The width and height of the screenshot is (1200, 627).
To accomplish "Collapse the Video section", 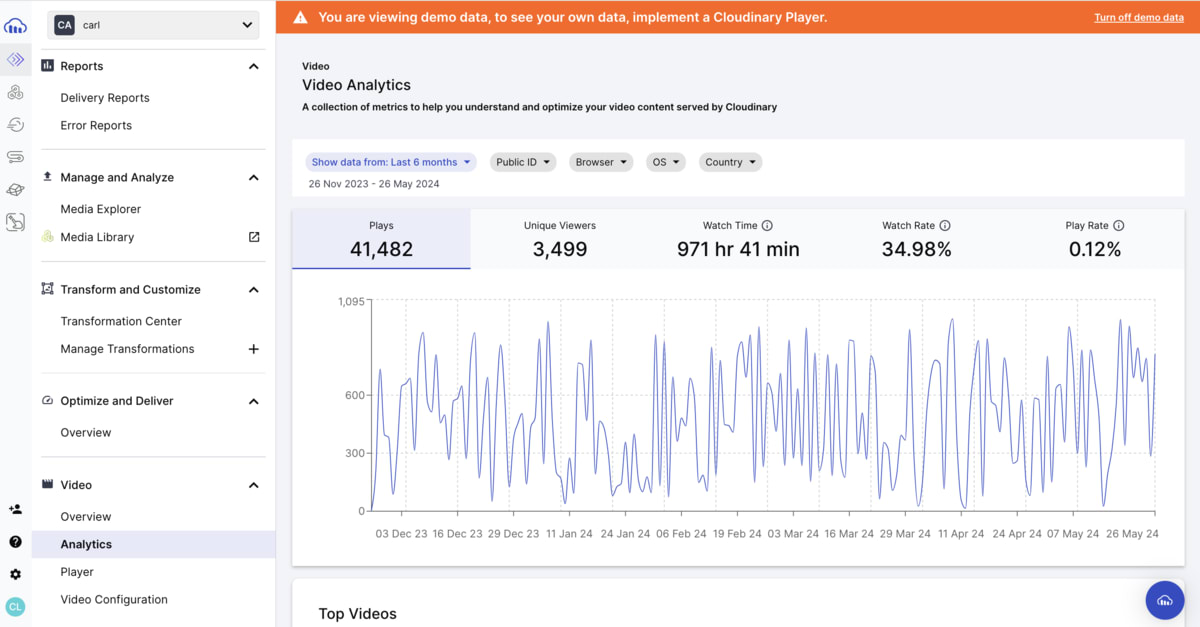I will point(254,485).
